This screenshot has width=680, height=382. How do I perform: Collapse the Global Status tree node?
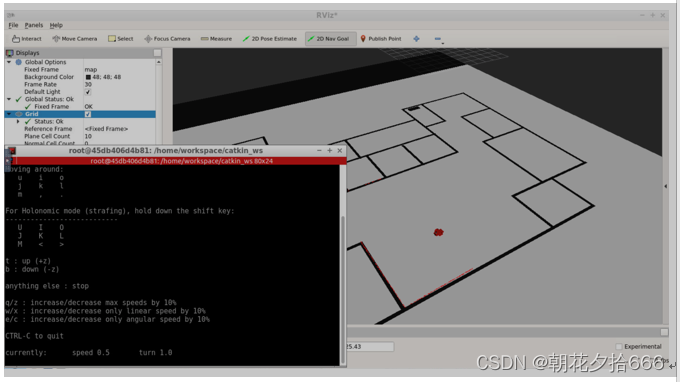click(9, 99)
